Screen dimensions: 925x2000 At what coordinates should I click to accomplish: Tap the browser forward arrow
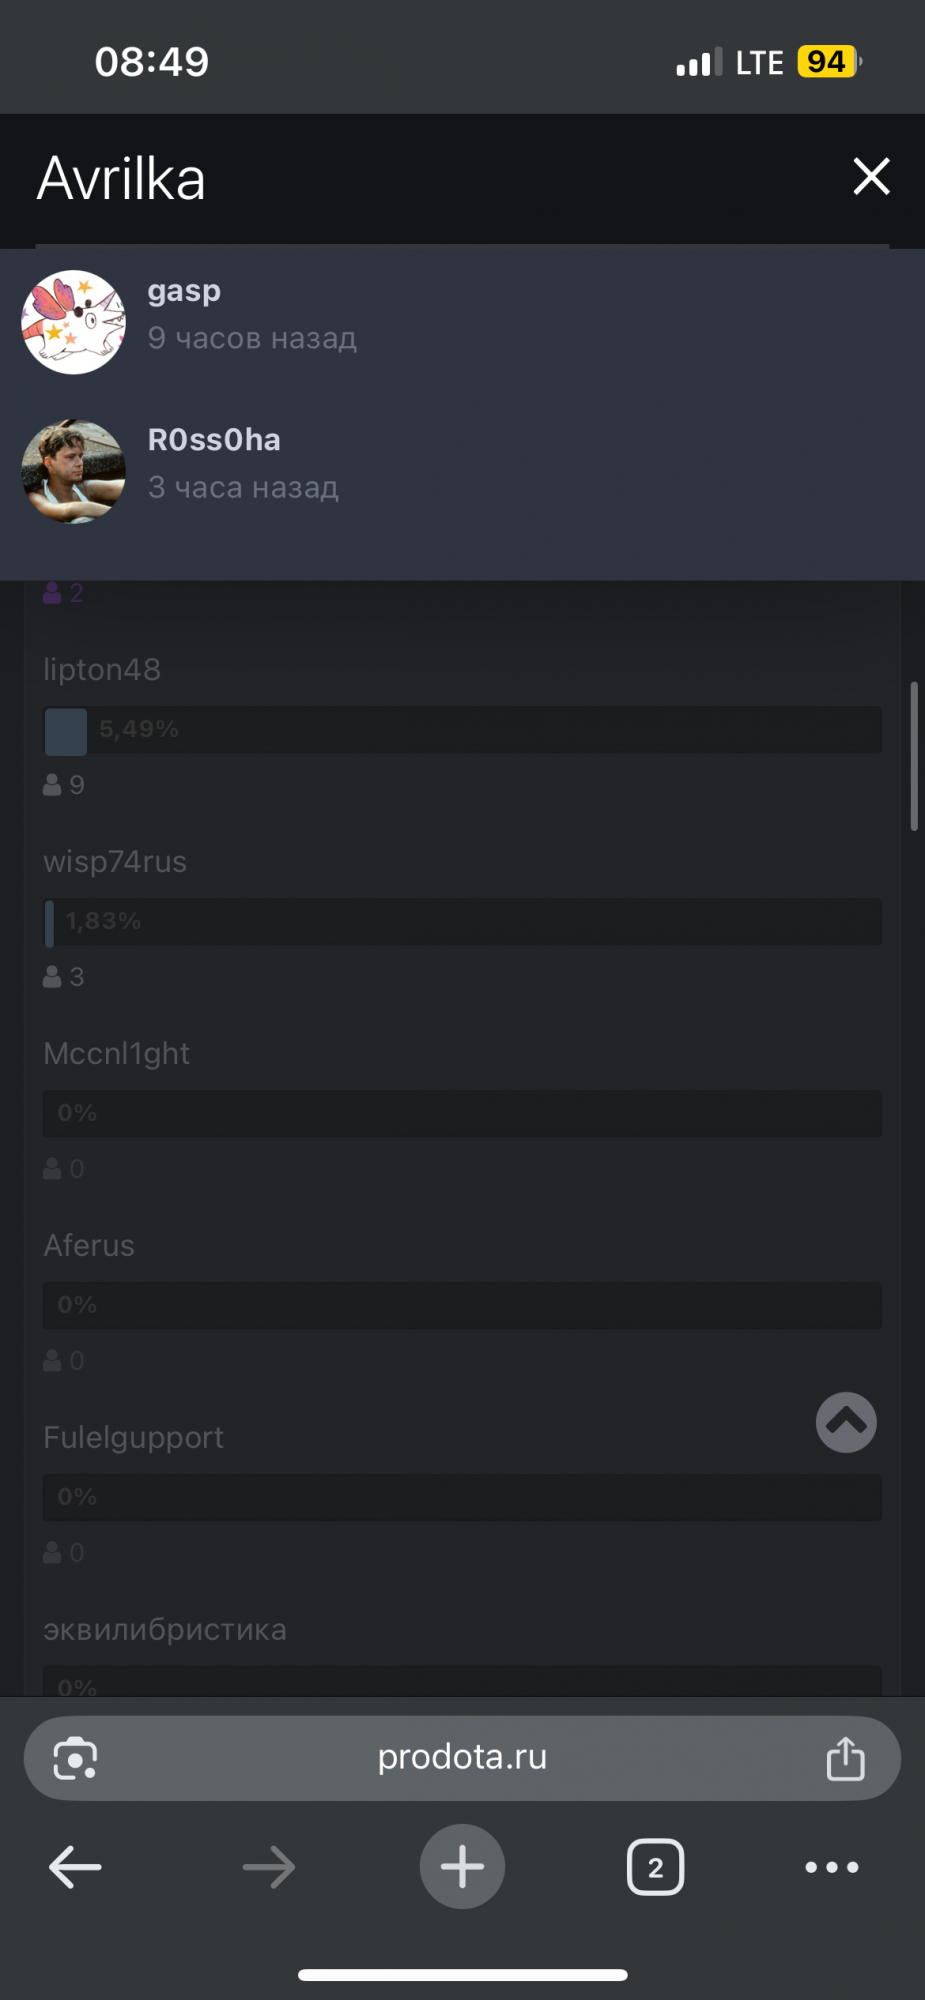[x=269, y=1867]
